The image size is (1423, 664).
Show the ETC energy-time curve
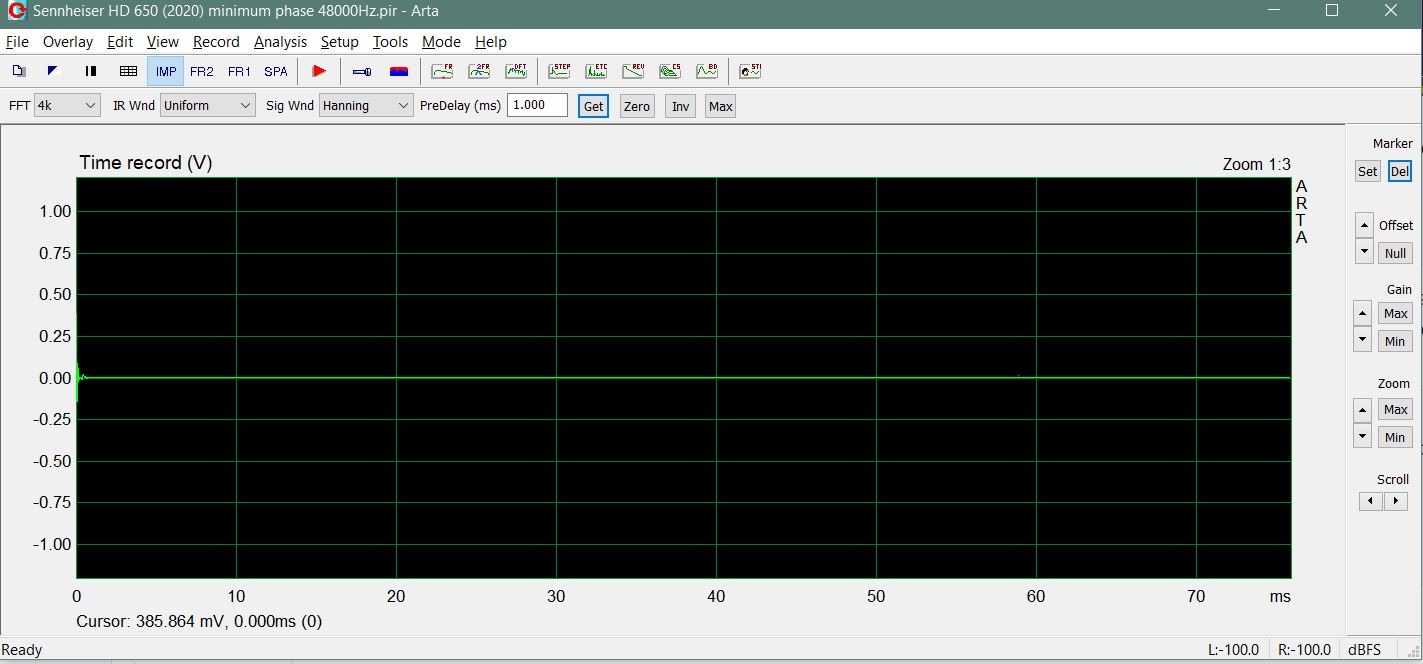click(596, 71)
